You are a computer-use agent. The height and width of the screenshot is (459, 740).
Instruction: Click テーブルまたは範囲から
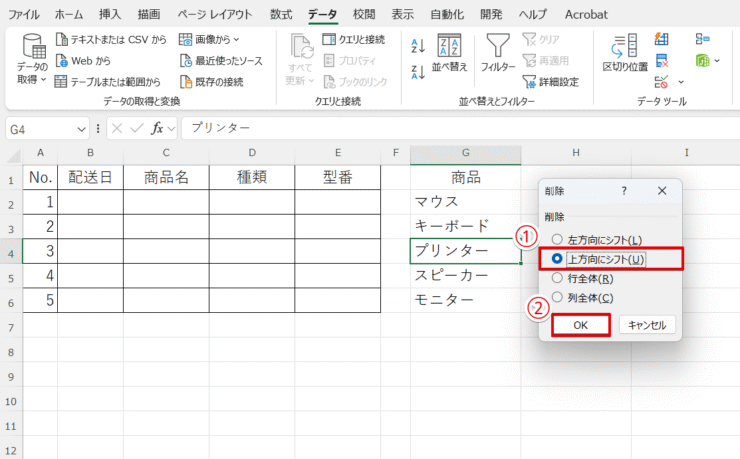108,82
